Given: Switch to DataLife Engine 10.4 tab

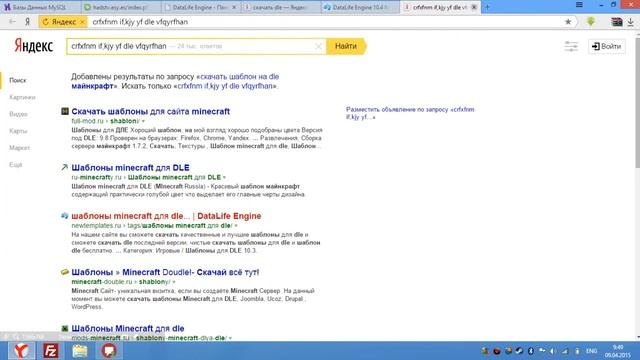Looking at the screenshot, I should [360, 7].
